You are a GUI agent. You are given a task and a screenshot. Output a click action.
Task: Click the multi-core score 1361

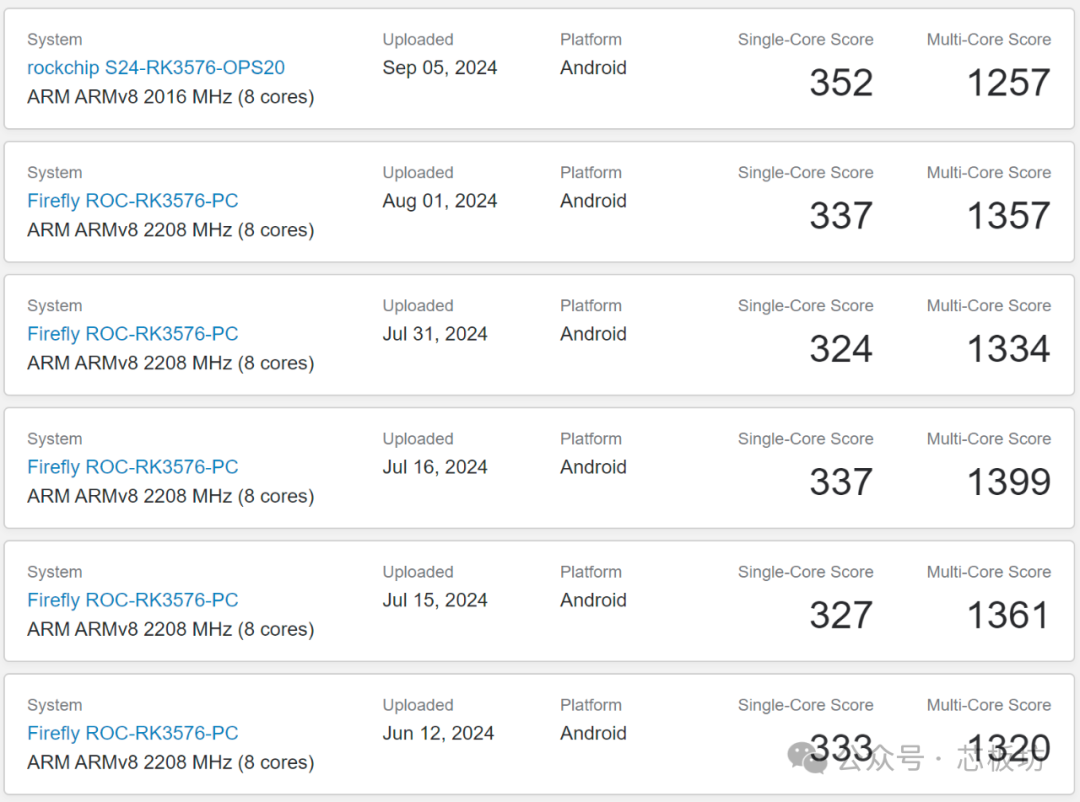pos(1009,615)
